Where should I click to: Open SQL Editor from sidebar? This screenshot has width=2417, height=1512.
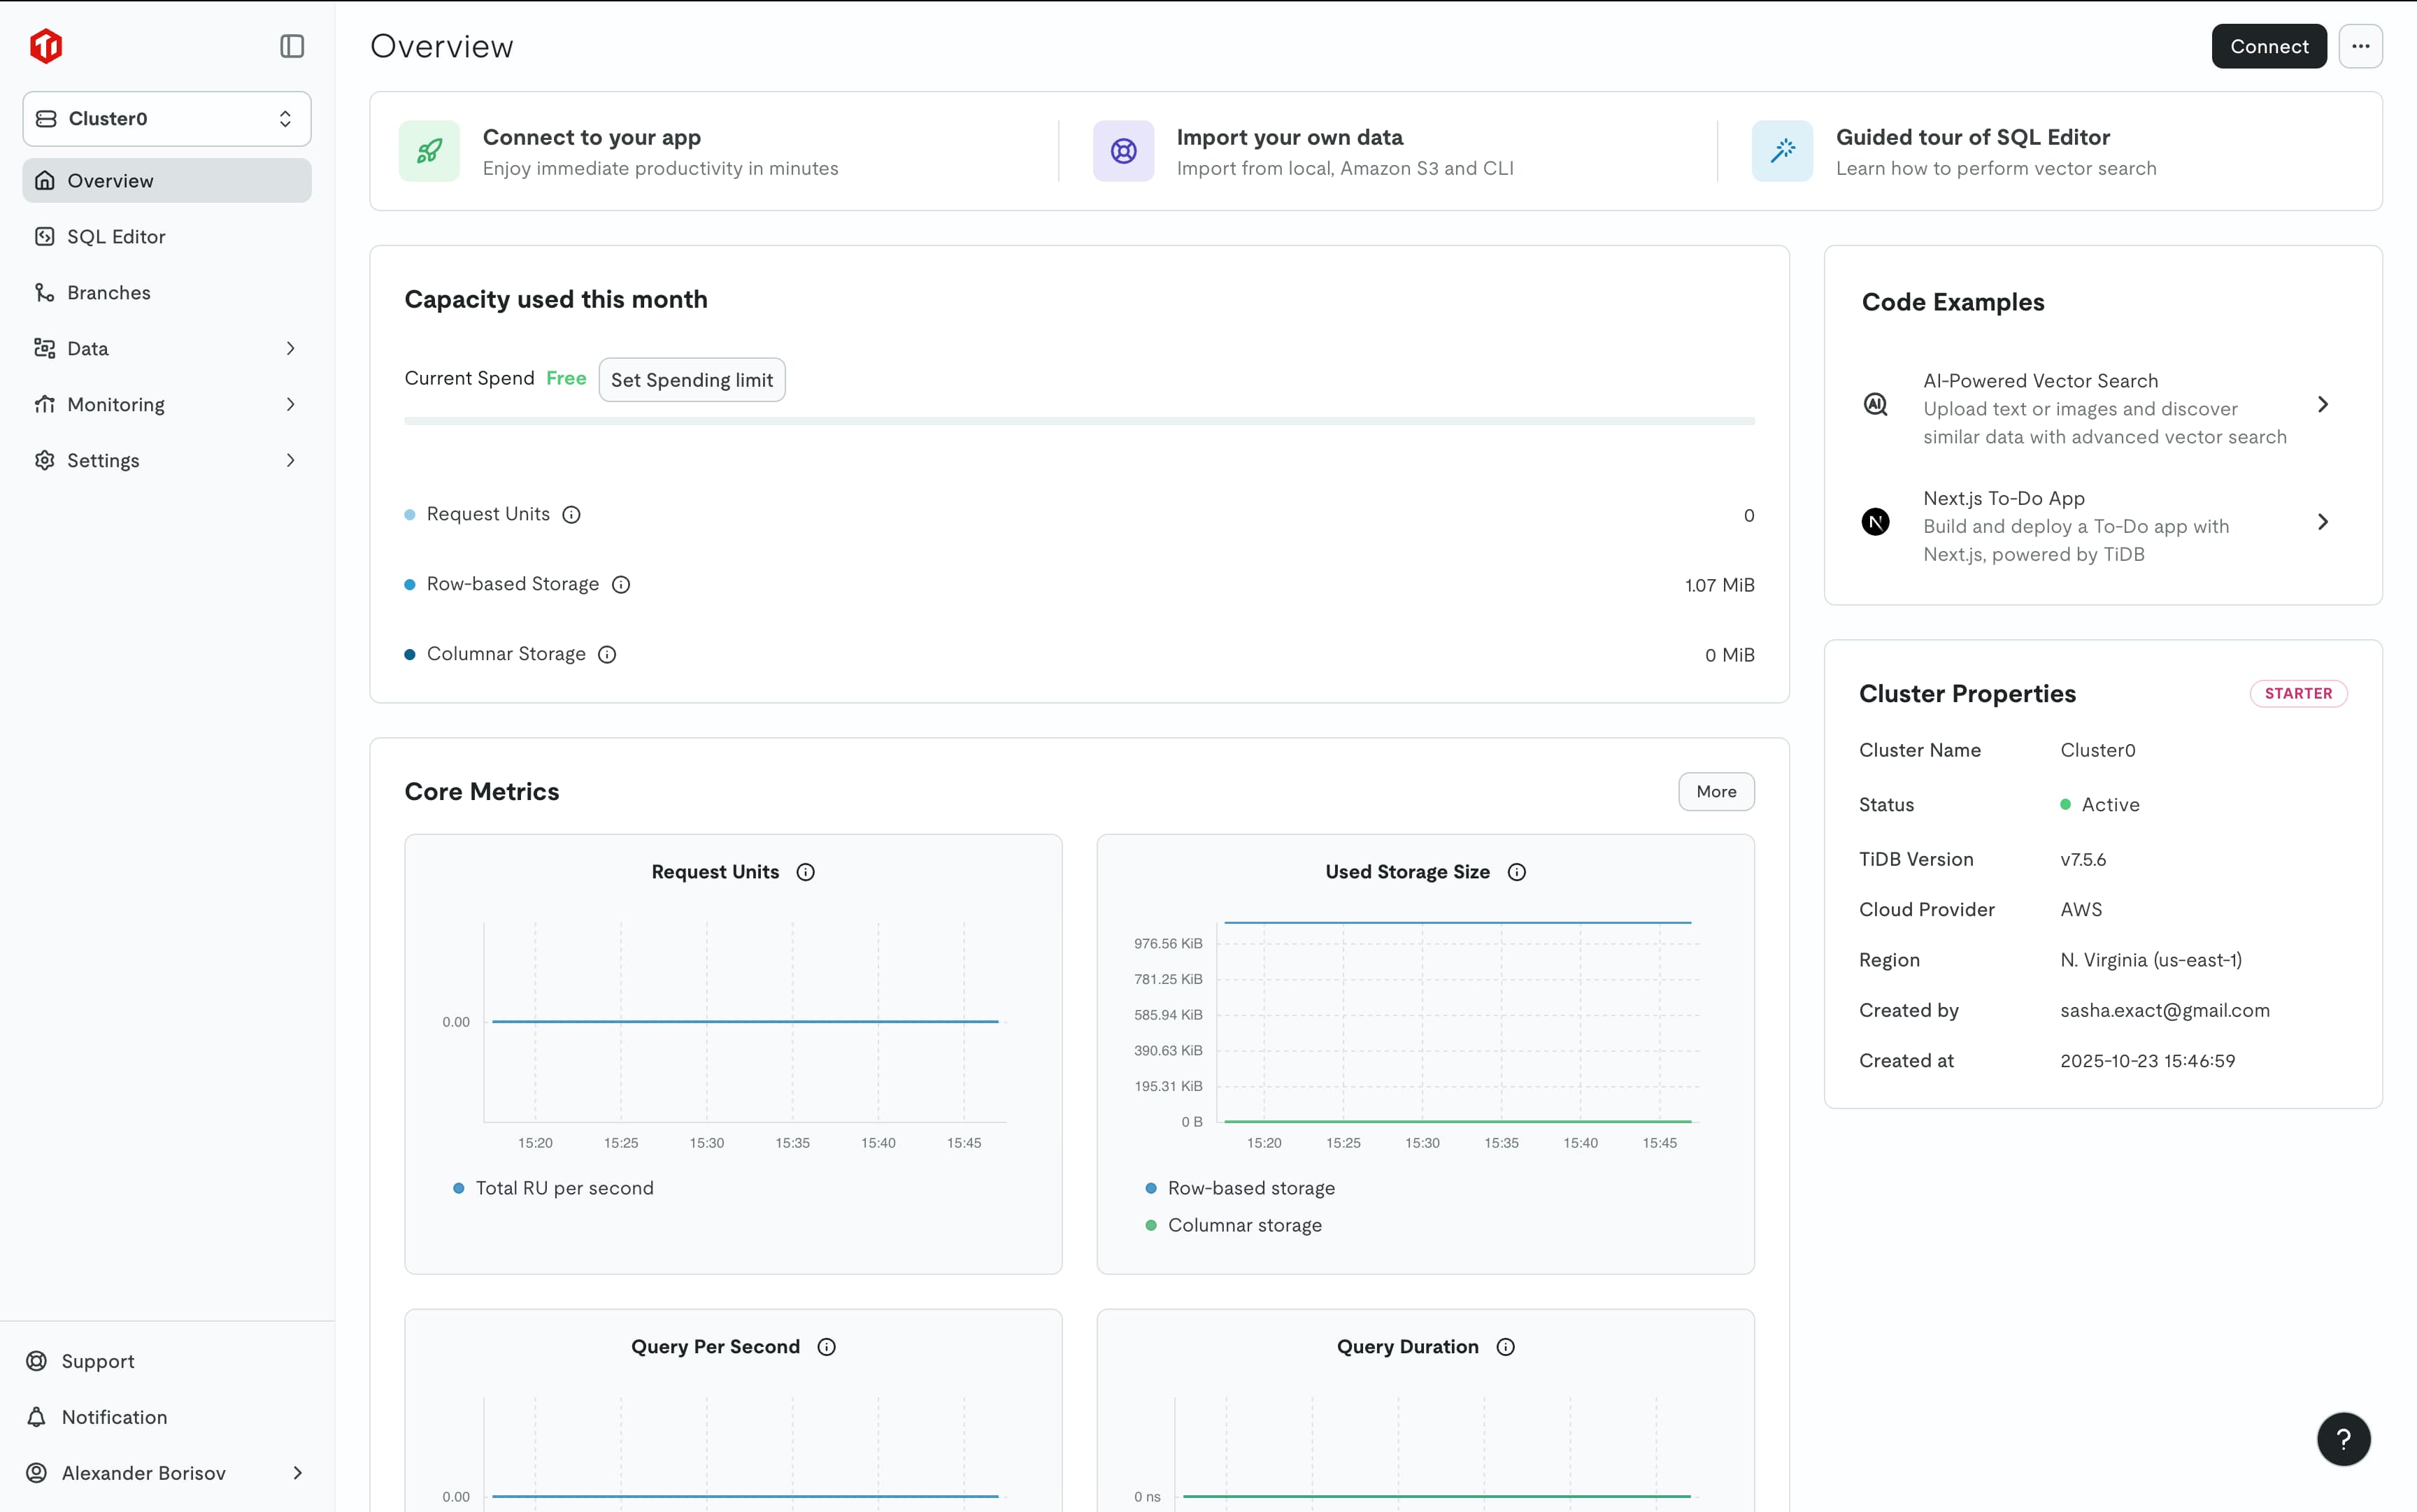click(116, 237)
